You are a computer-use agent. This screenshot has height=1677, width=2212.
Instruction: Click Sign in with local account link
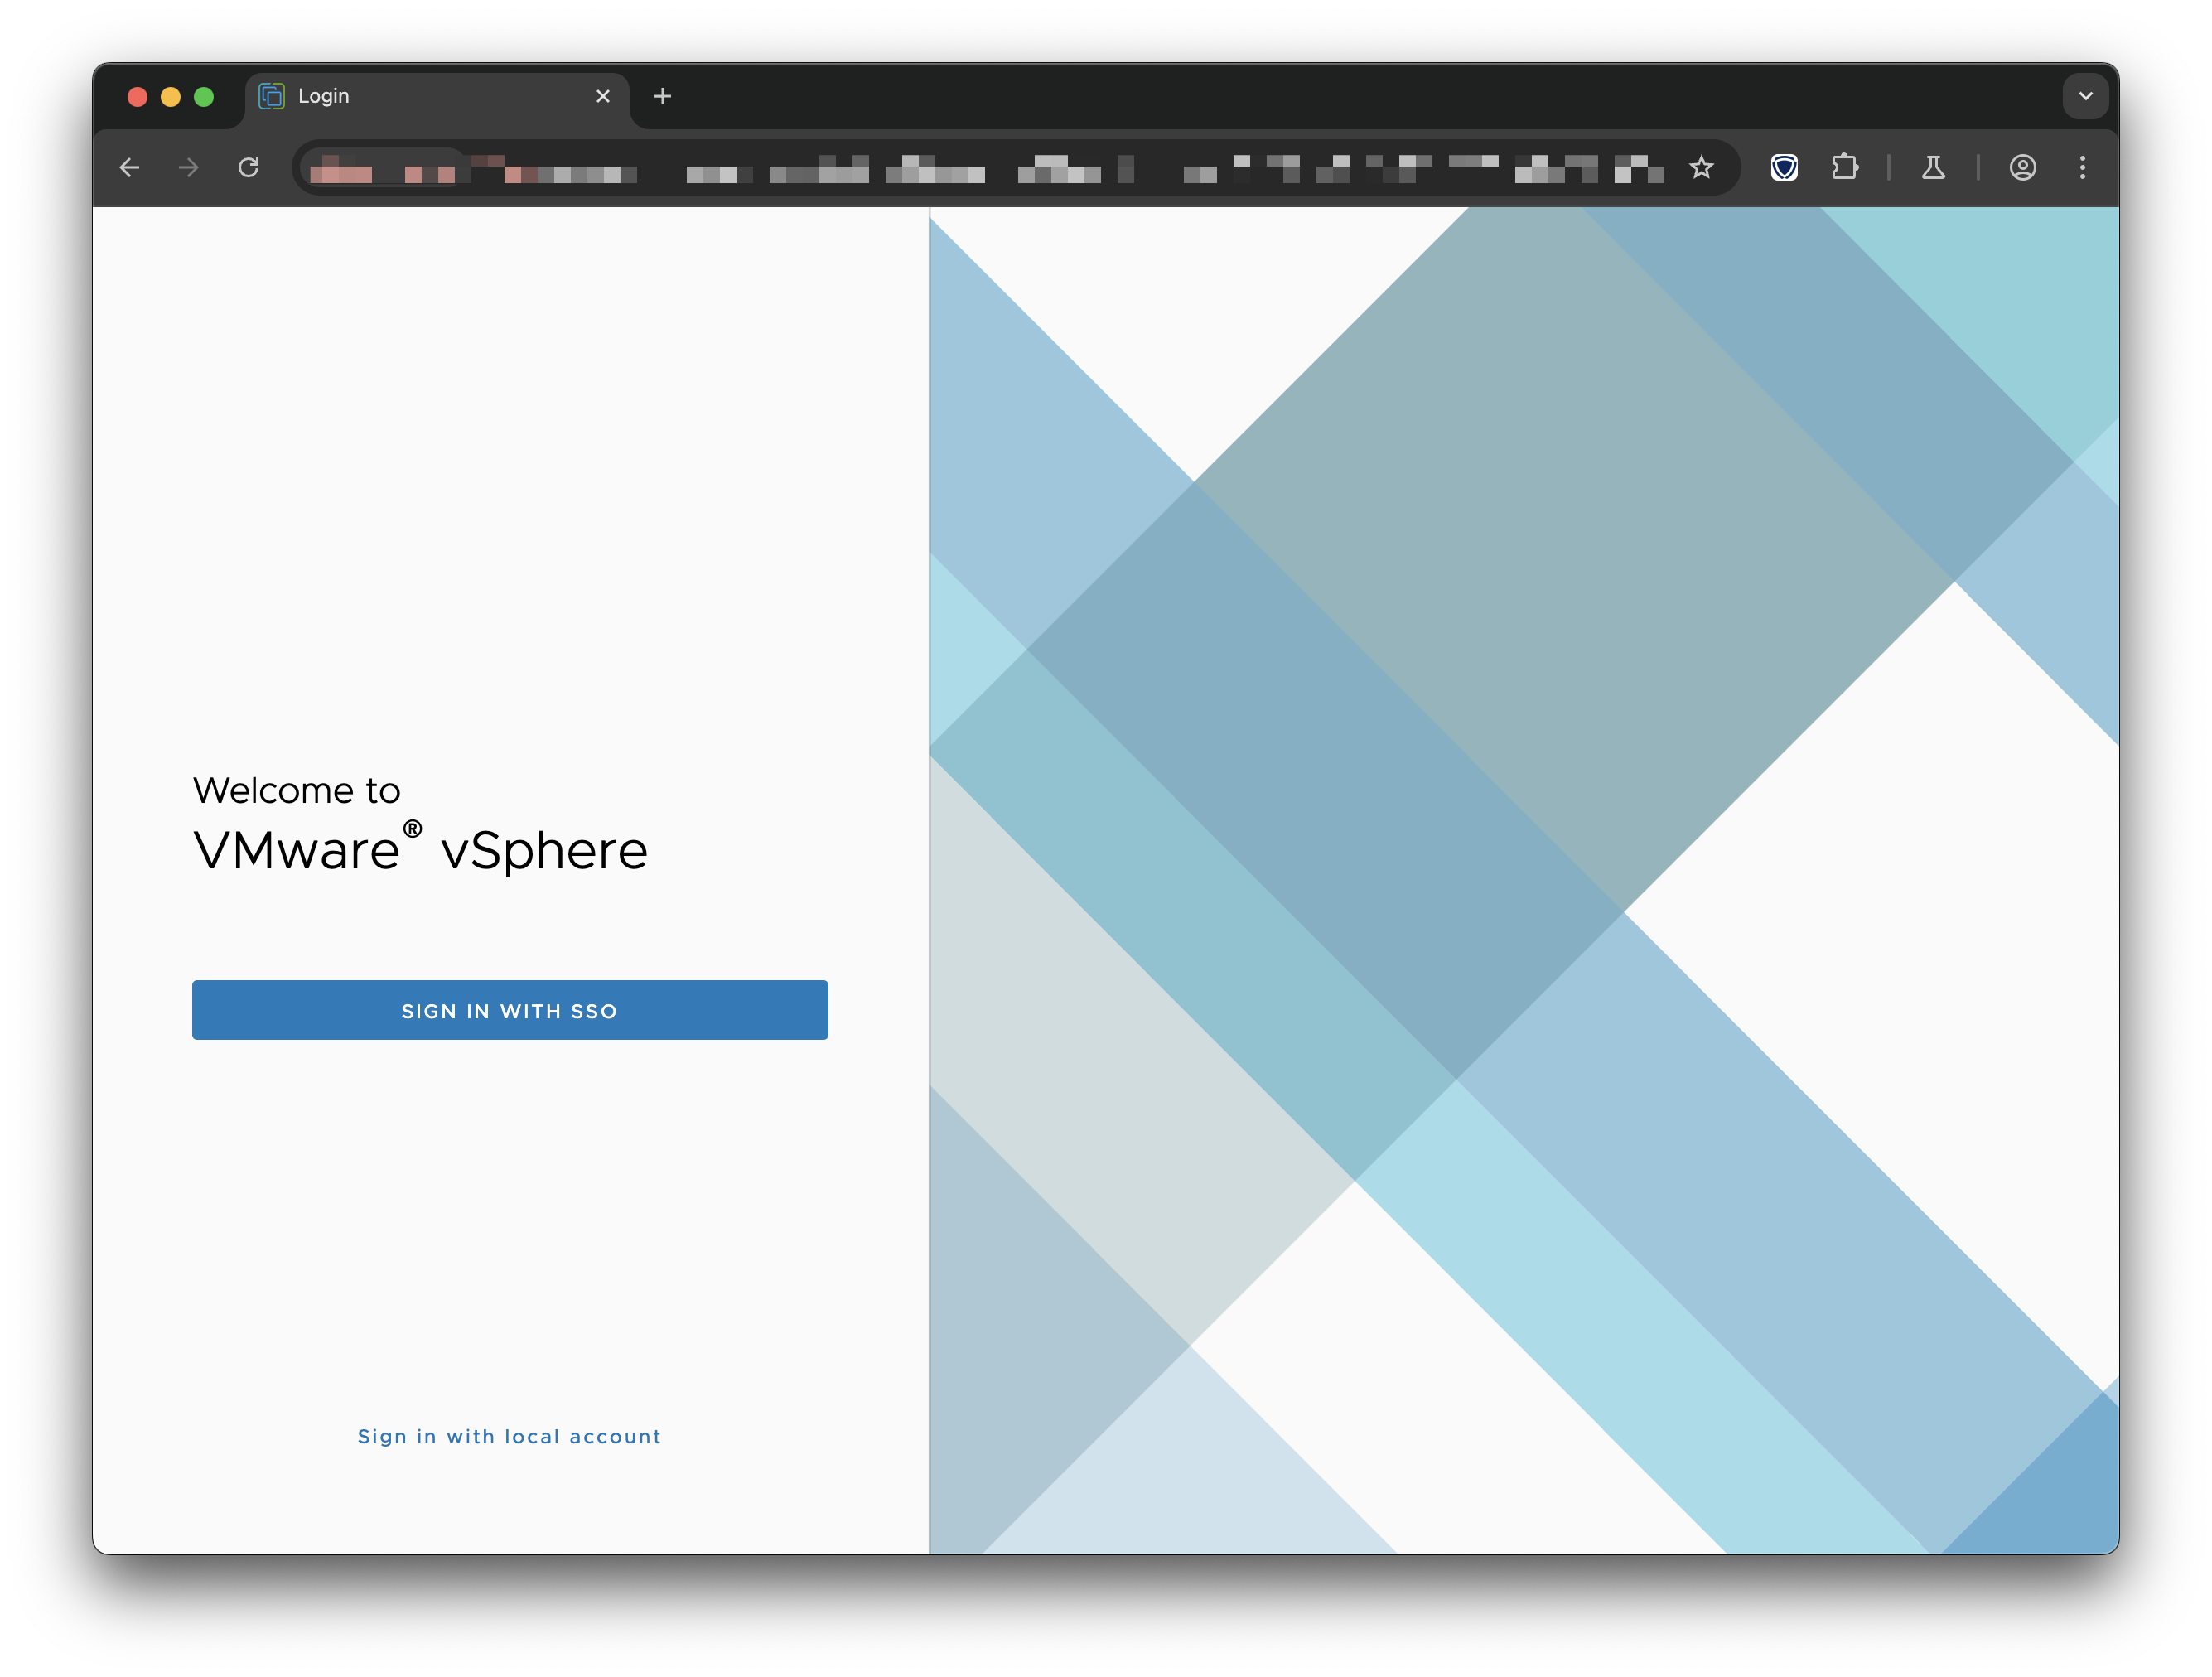(x=509, y=1436)
